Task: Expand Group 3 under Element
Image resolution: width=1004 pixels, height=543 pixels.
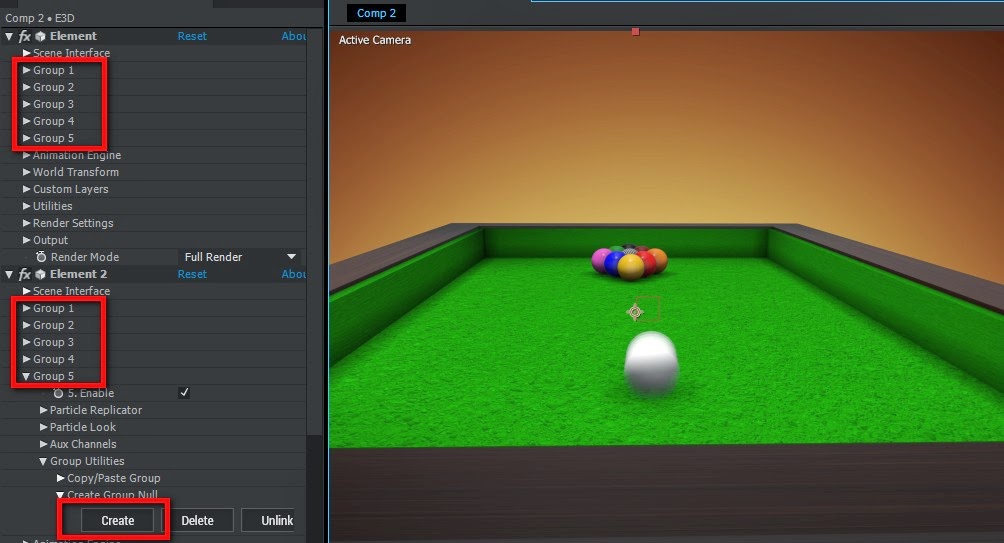Action: [x=26, y=104]
